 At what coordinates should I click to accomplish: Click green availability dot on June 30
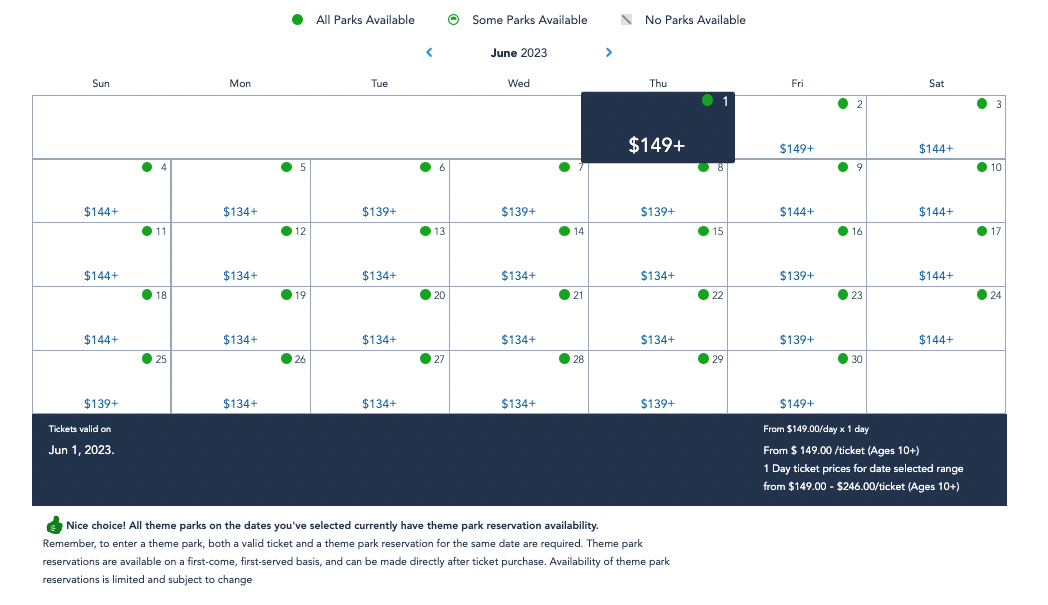843,359
